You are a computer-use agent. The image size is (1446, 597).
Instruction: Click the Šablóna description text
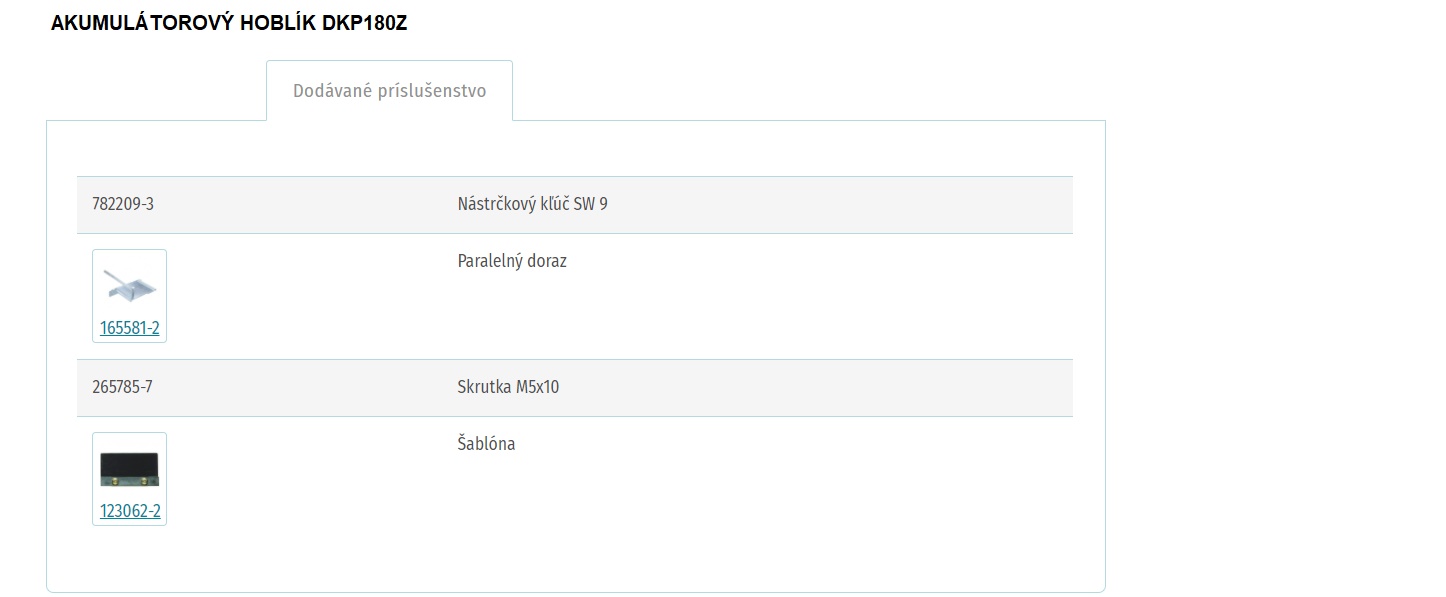click(x=486, y=443)
